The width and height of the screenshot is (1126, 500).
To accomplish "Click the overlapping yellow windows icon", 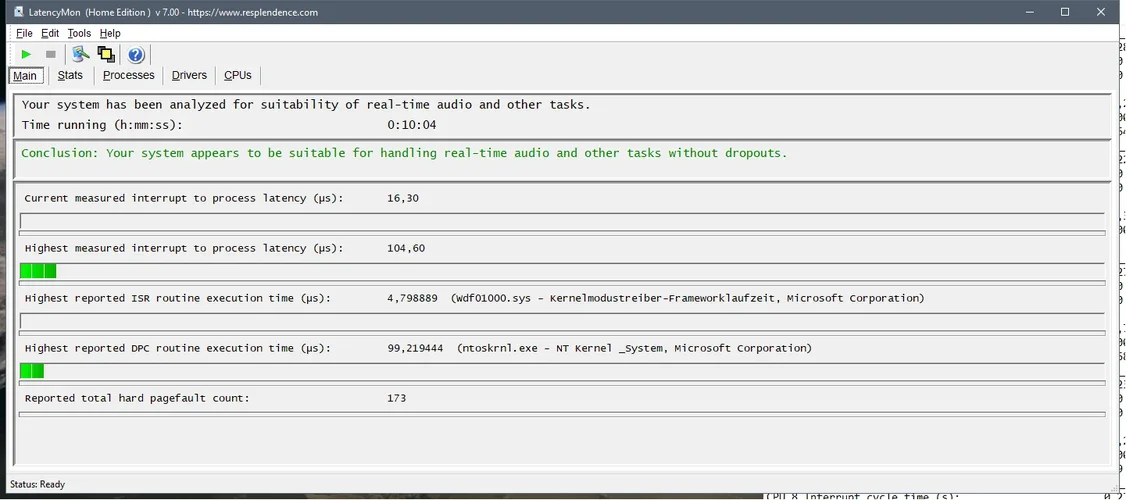I will pyautogui.click(x=106, y=54).
